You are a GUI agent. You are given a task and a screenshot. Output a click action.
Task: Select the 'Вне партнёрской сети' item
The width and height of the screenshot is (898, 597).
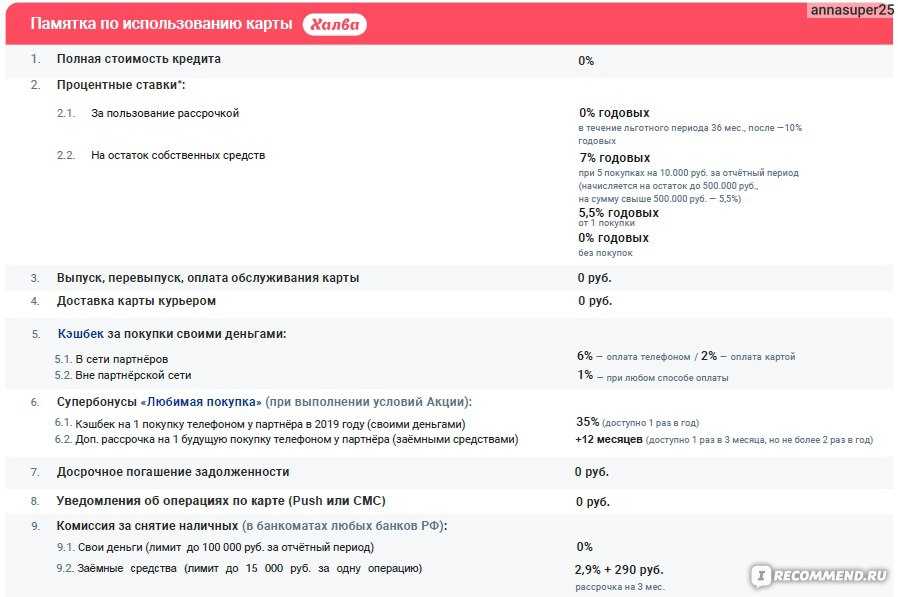click(x=133, y=376)
